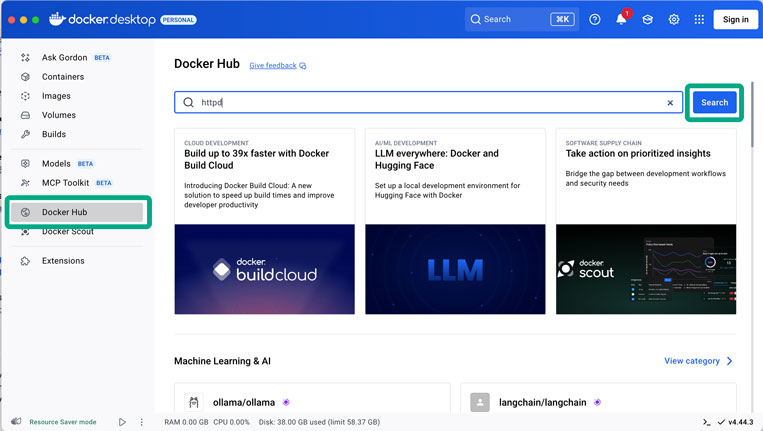
Task: Click the Images icon in sidebar
Action: tap(25, 96)
